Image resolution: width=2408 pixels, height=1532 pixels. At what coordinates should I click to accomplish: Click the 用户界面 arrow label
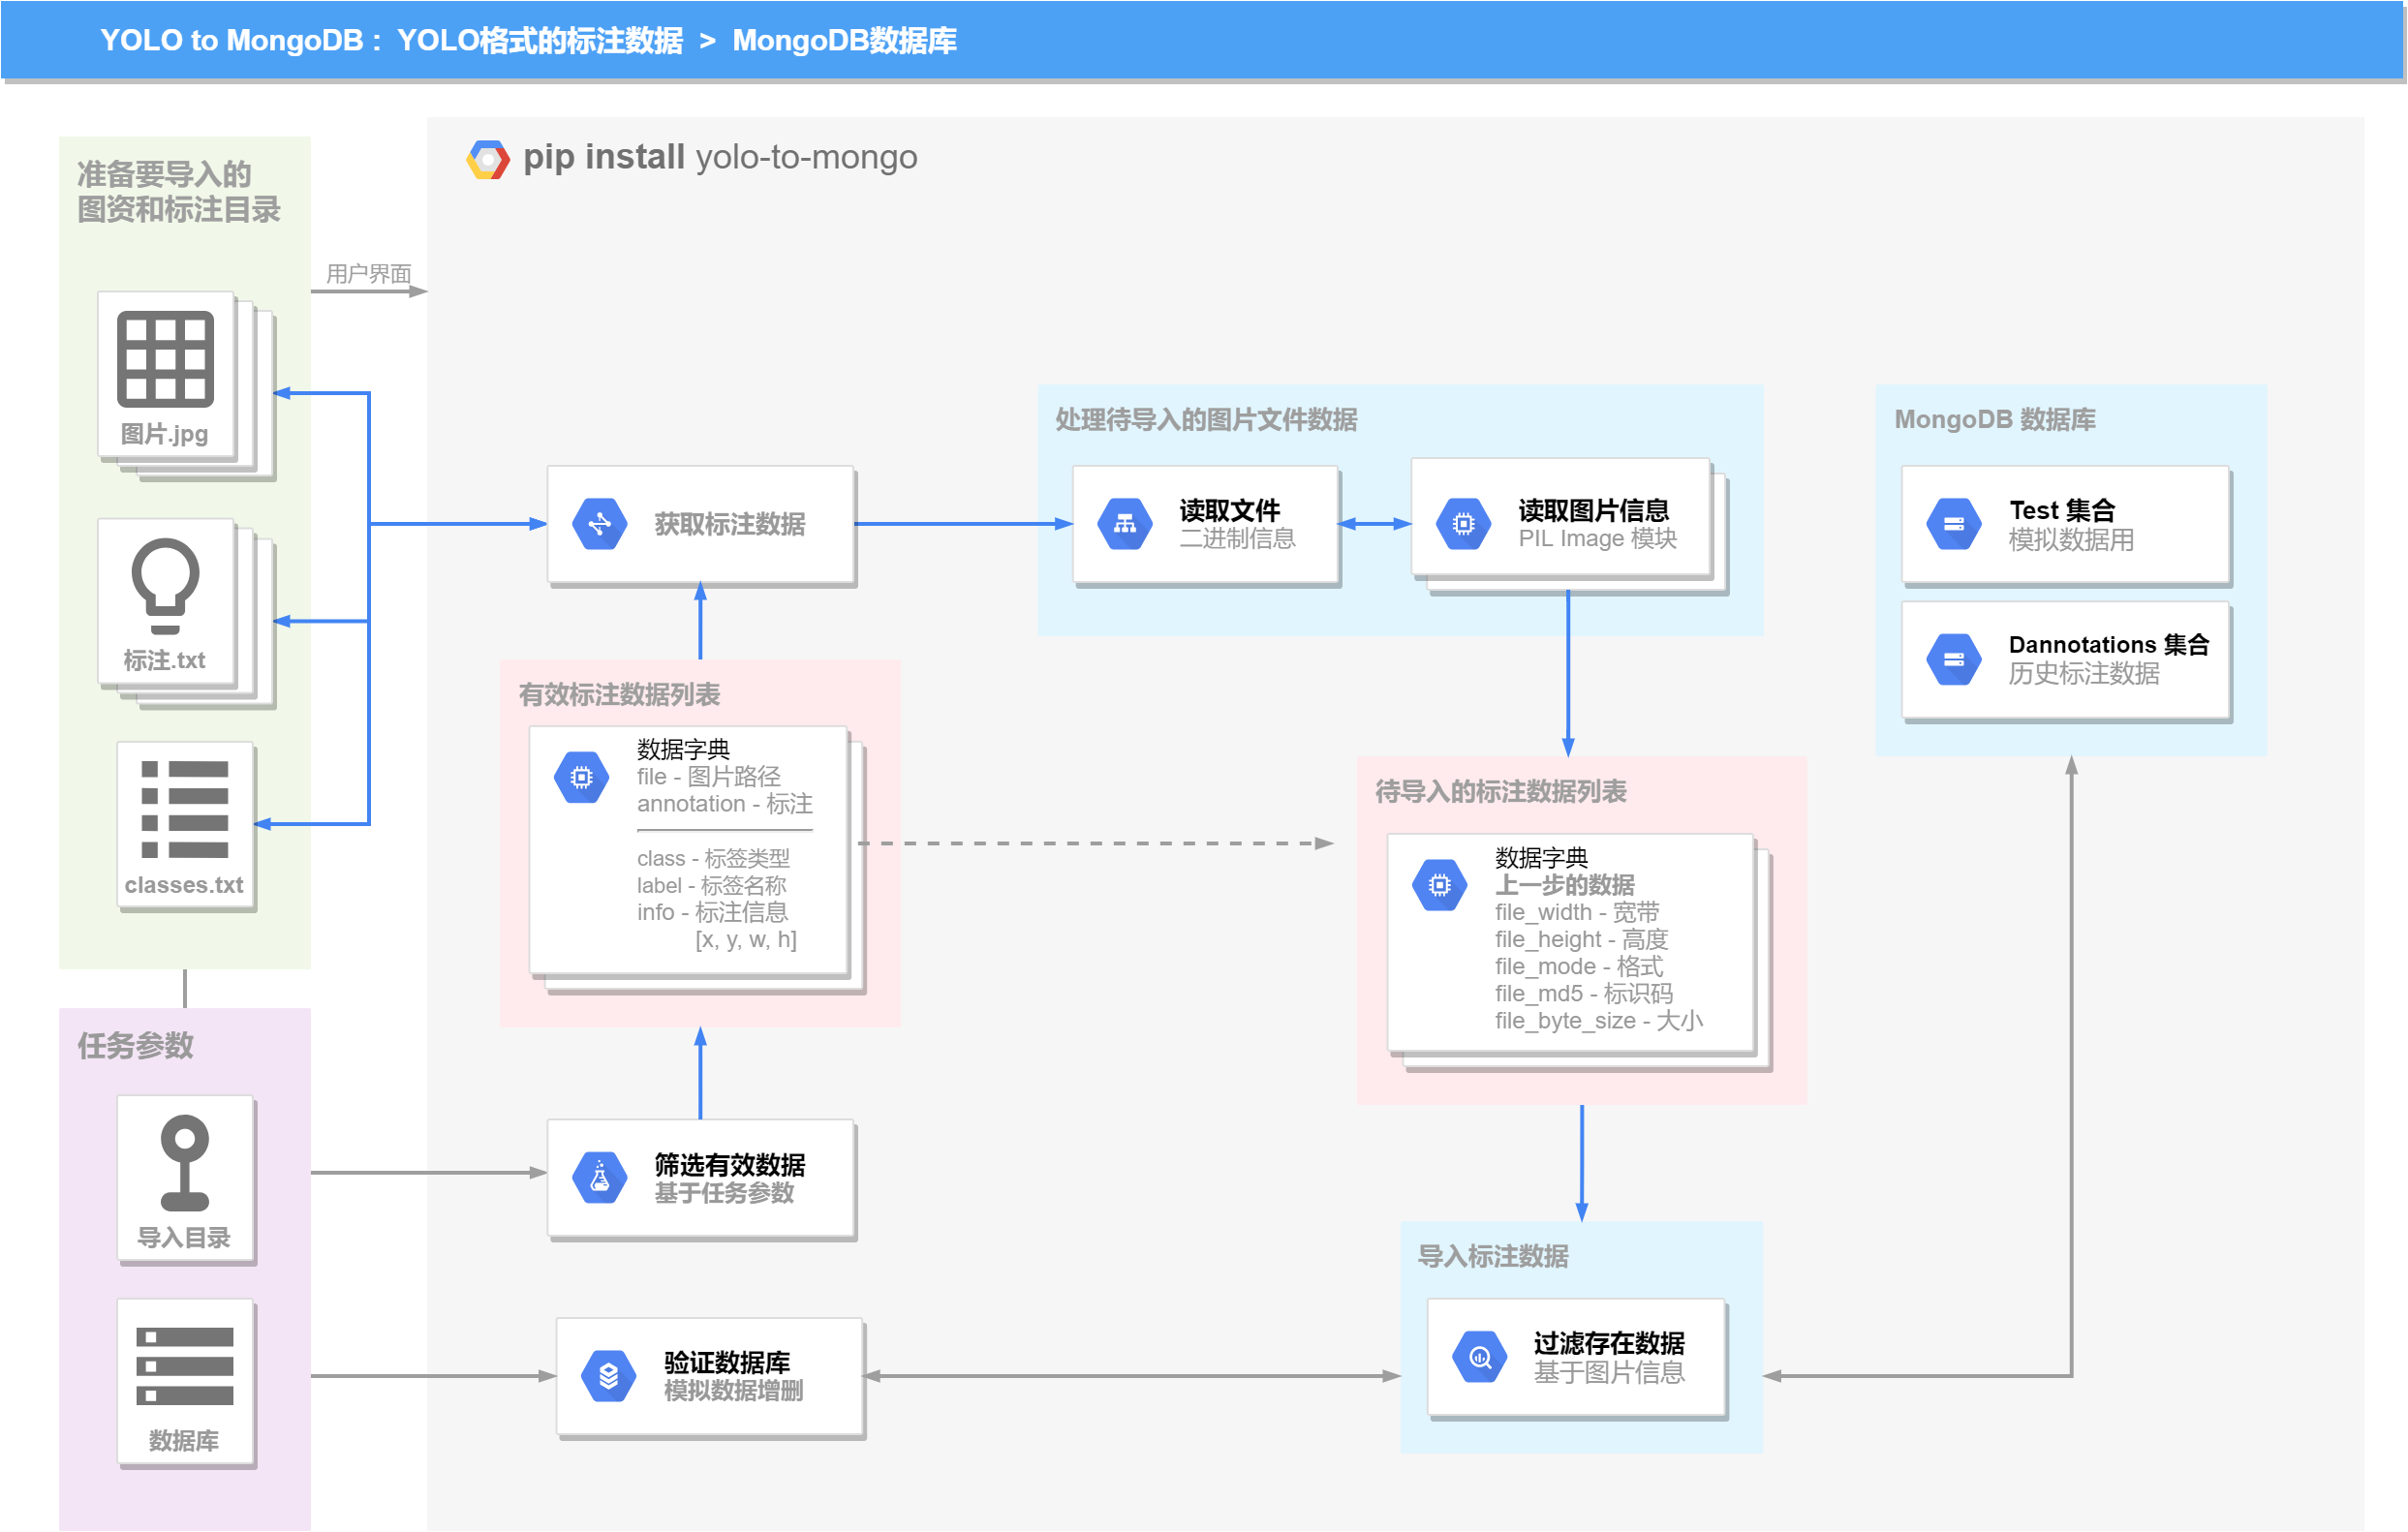(x=368, y=274)
